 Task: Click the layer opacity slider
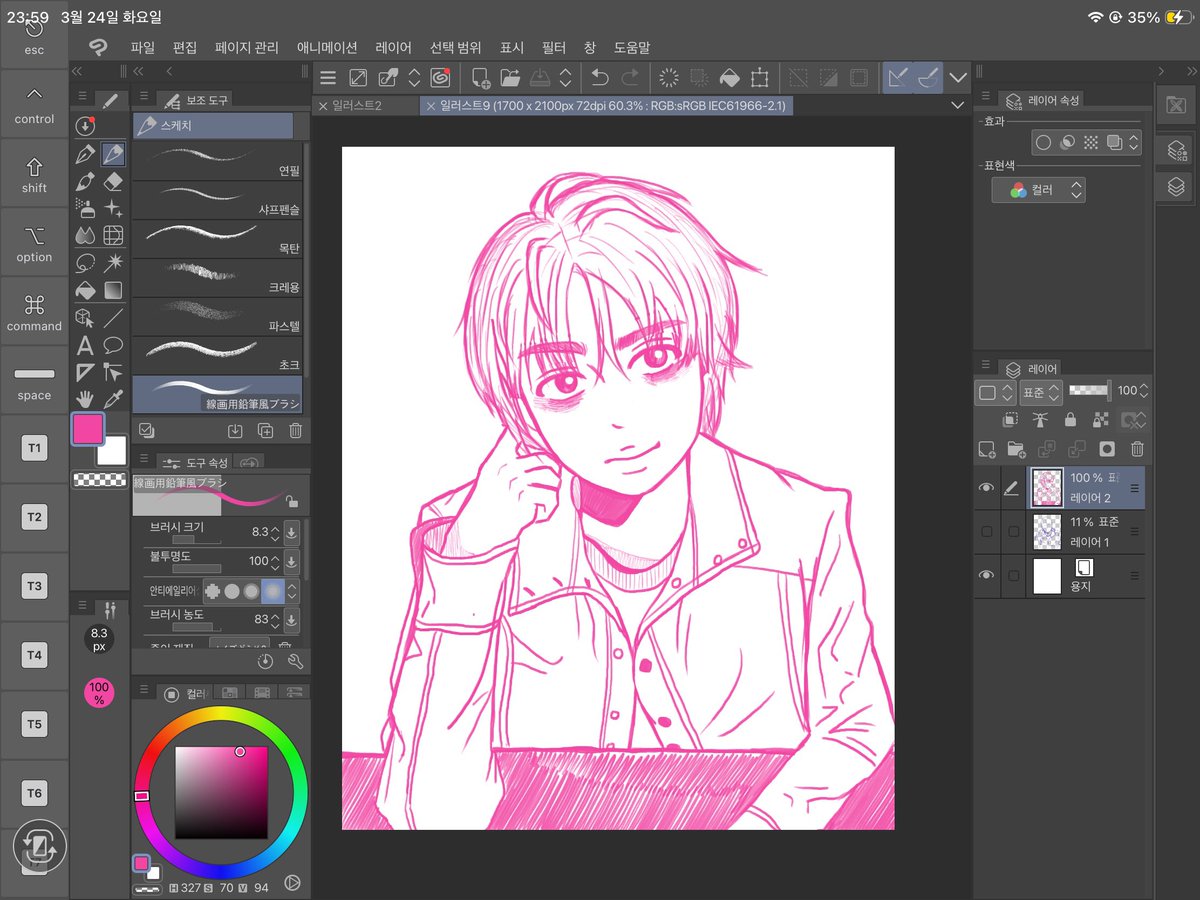pos(1089,390)
